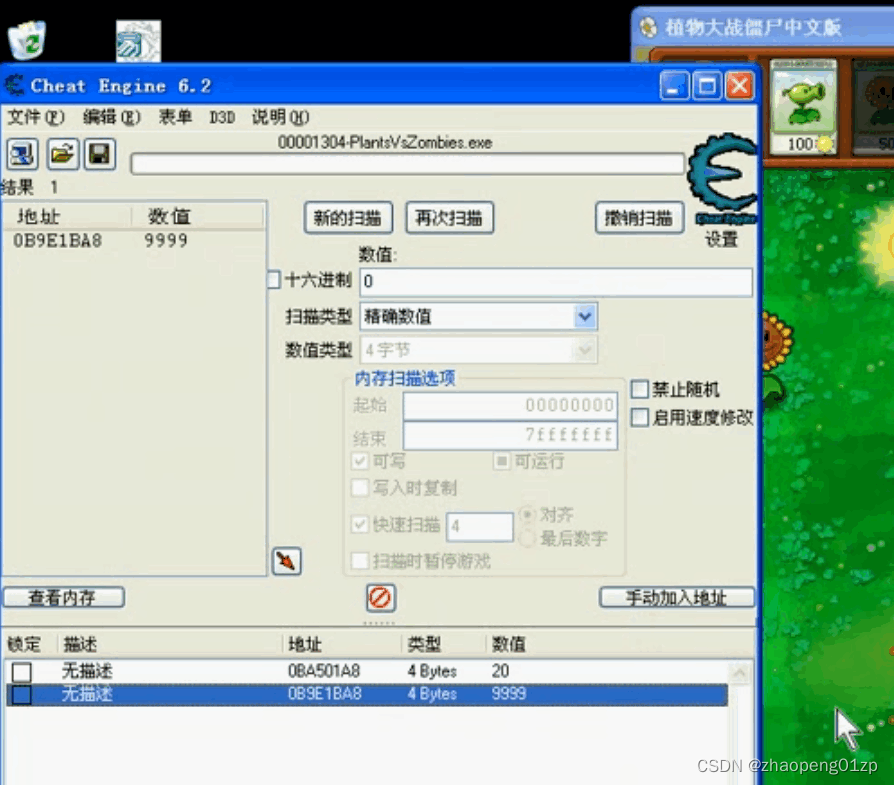Click the 植物大战僵尸中文版 window title bar

pos(763,27)
